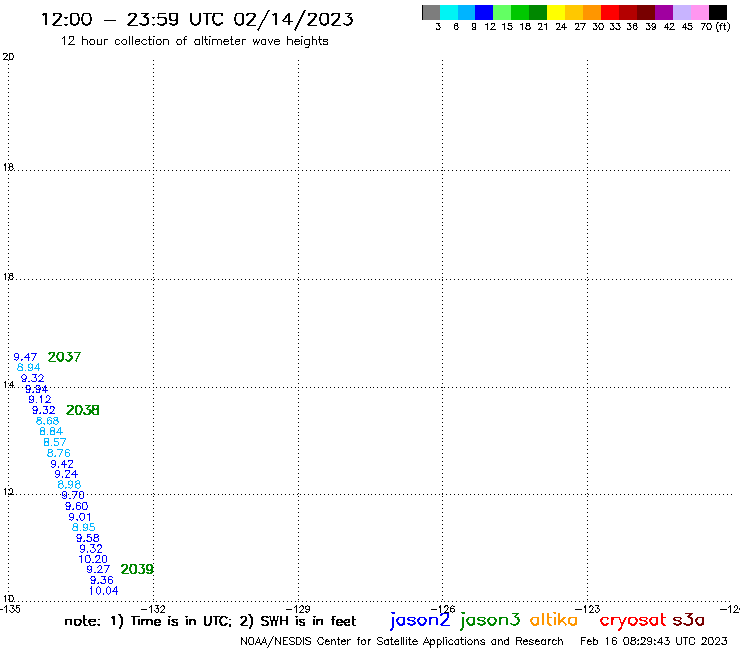Image resolution: width=740 pixels, height=650 pixels.
Task: Click the 9.70 wave height value
Action: [73, 495]
